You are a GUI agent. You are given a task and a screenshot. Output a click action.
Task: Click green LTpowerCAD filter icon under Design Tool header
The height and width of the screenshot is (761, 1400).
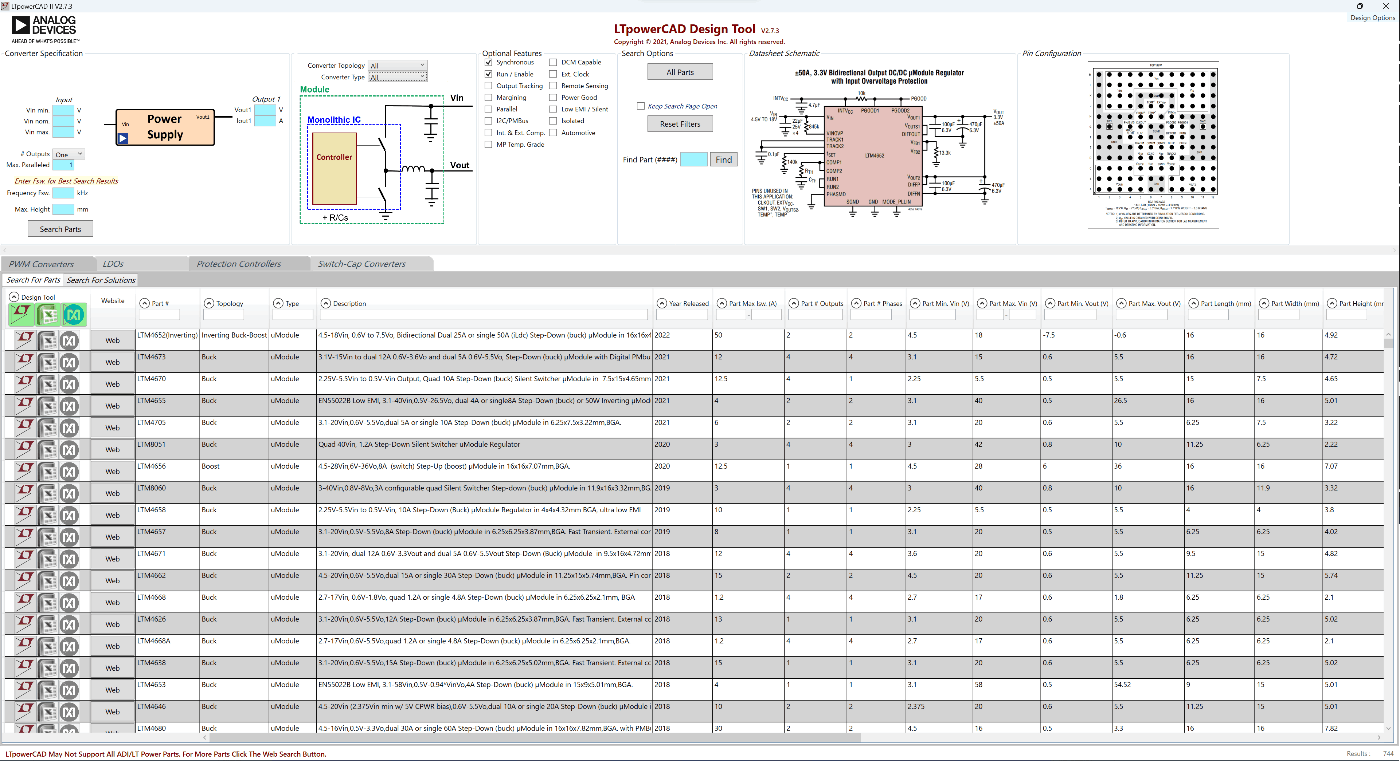pyautogui.click(x=21, y=315)
